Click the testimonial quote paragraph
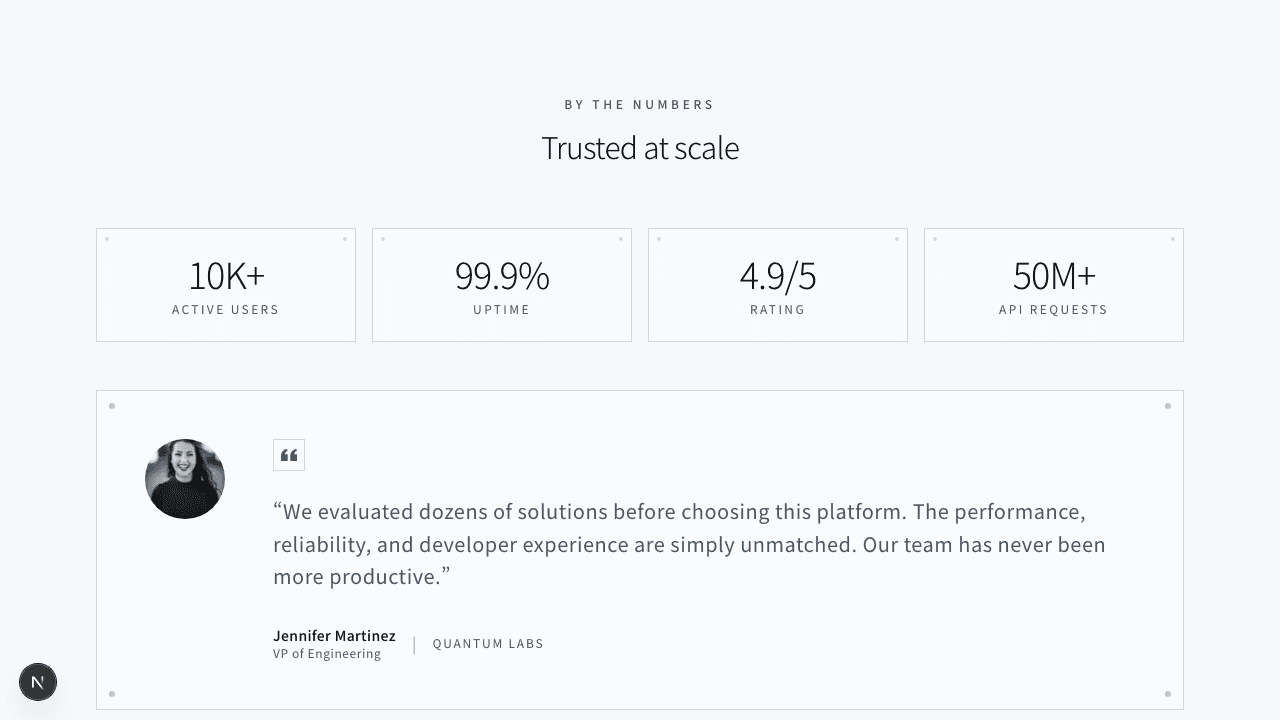The height and width of the screenshot is (720, 1280). tap(689, 544)
